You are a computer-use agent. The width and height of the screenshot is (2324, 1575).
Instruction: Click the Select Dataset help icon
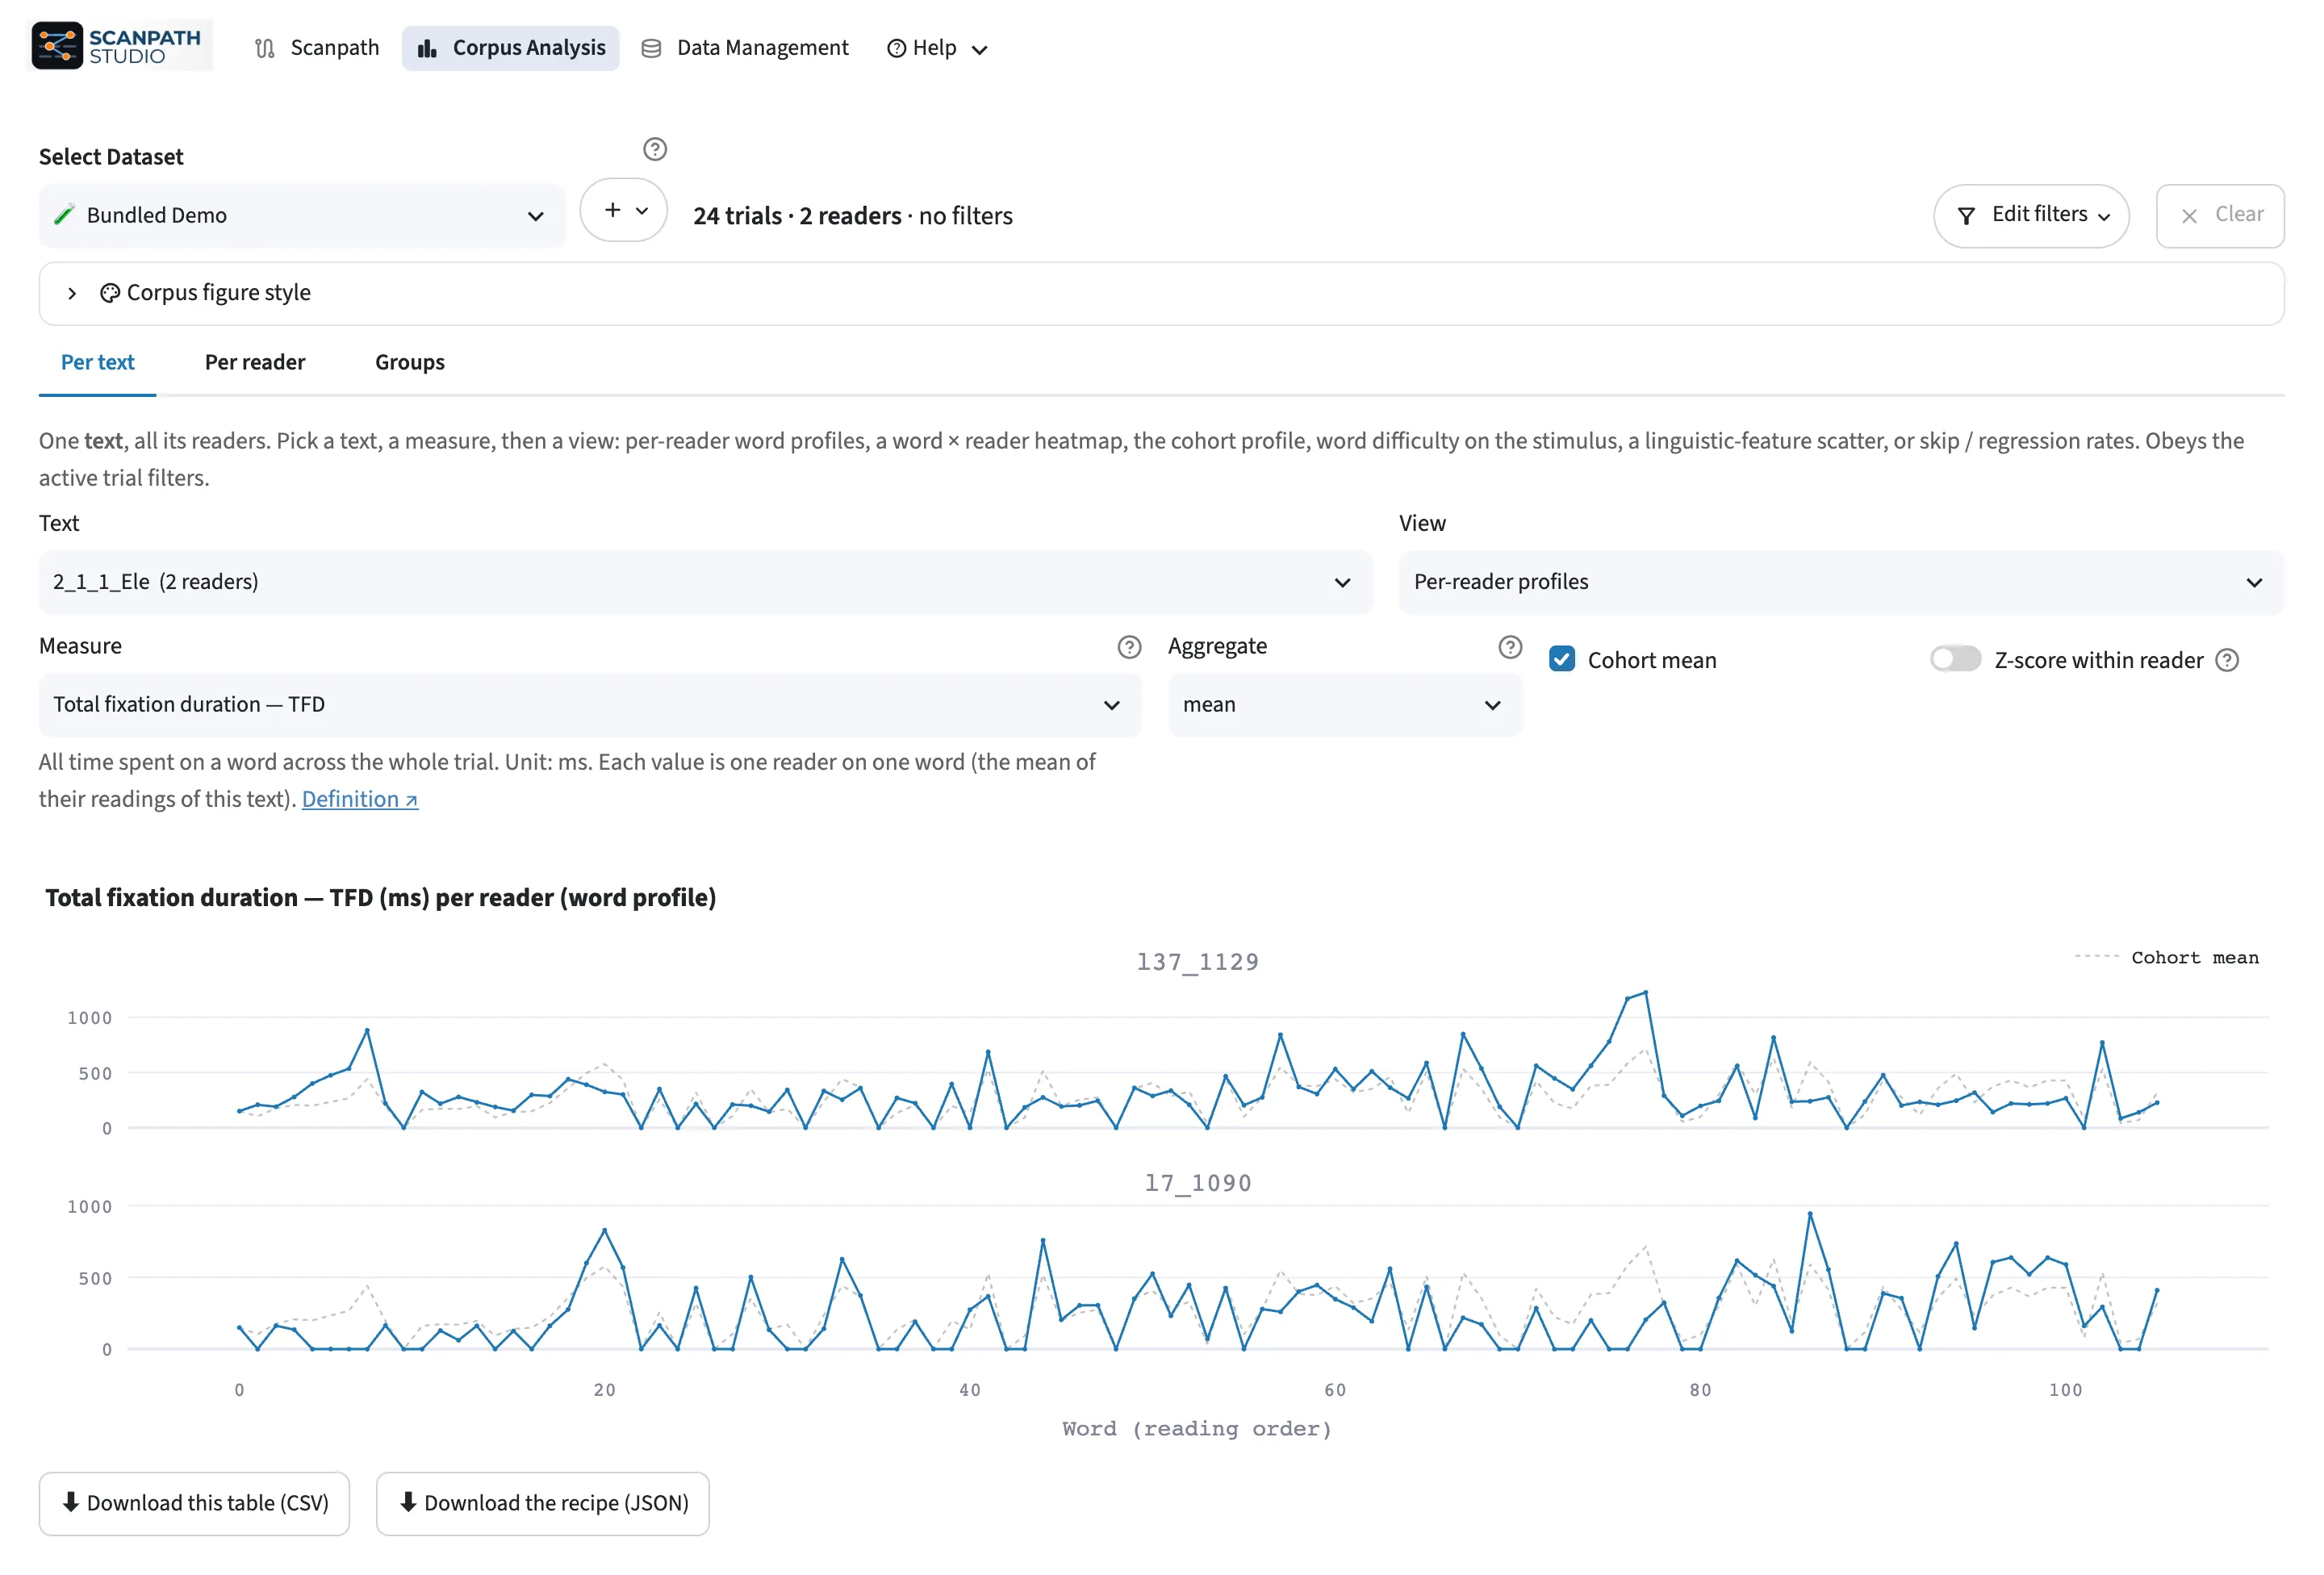pos(654,149)
